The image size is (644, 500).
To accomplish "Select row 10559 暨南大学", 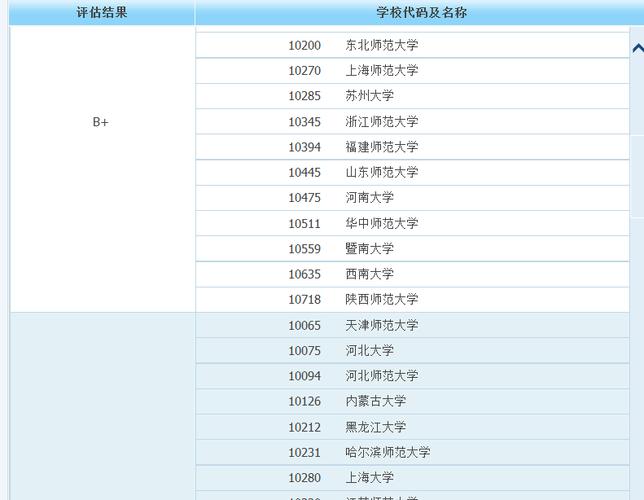I will [412, 249].
